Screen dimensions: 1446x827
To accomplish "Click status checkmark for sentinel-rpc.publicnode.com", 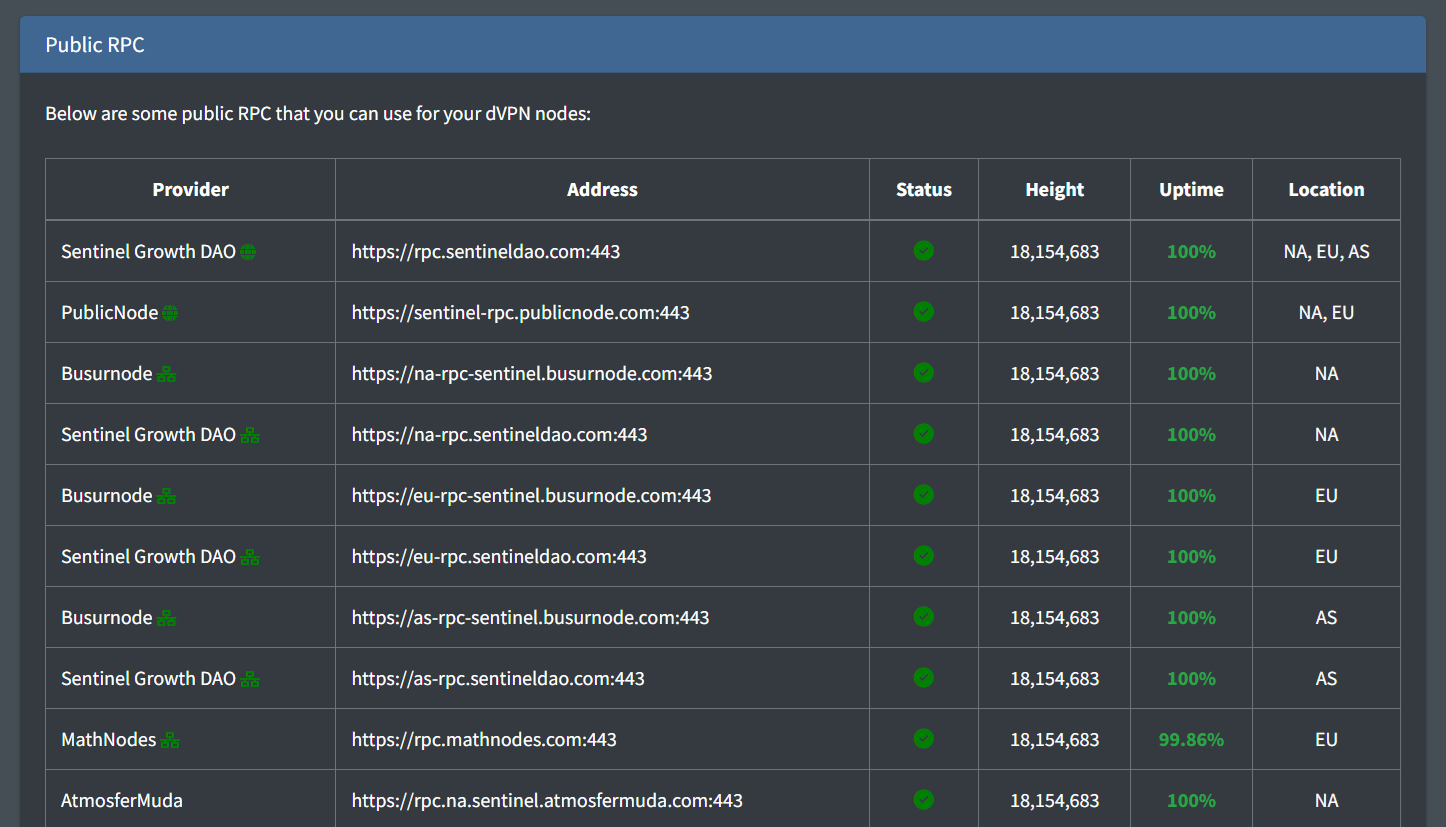I will click(924, 311).
